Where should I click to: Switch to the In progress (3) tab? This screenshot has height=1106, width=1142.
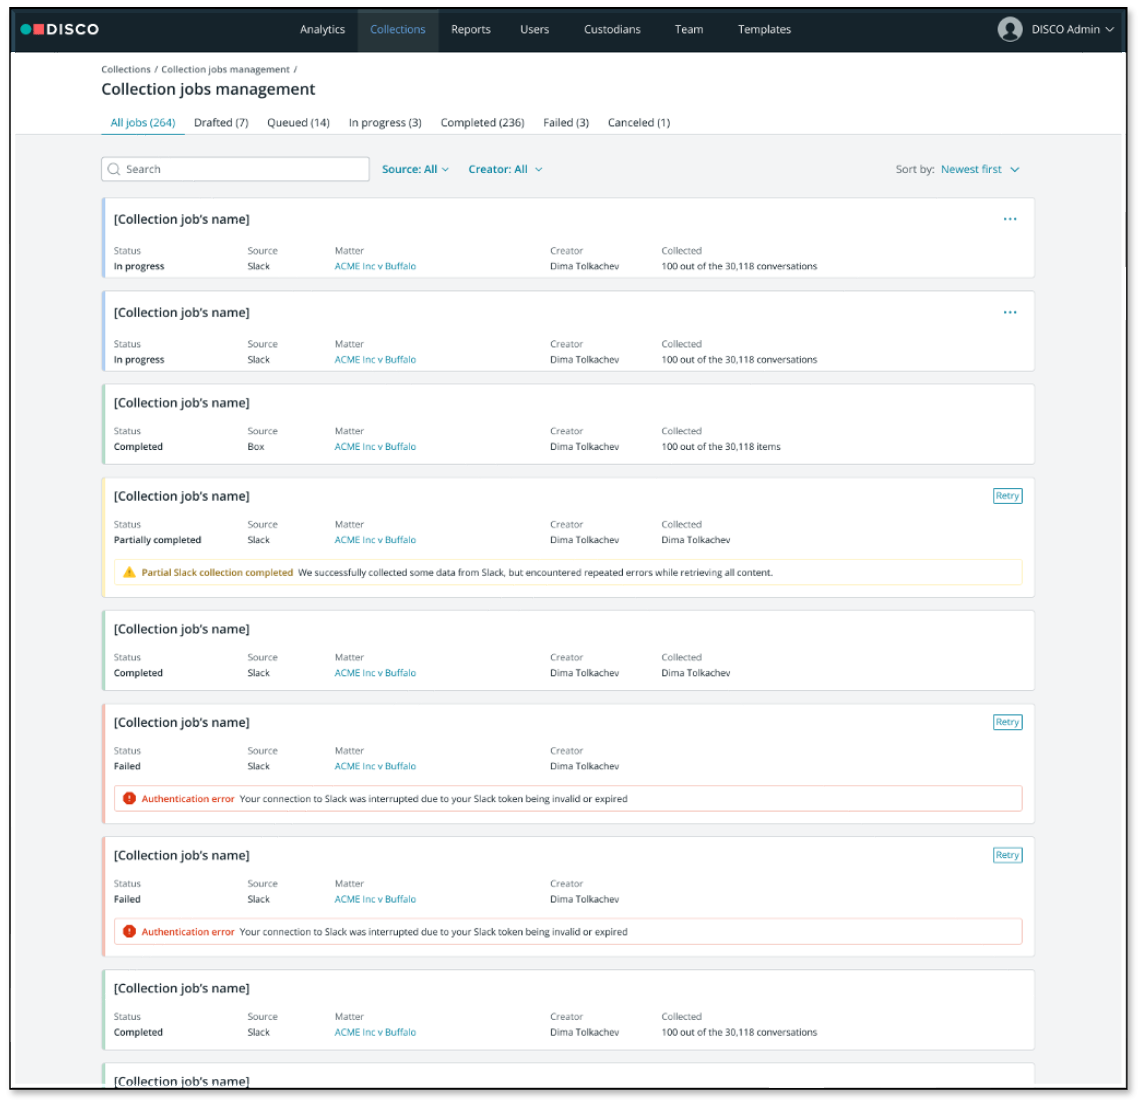[x=385, y=123]
